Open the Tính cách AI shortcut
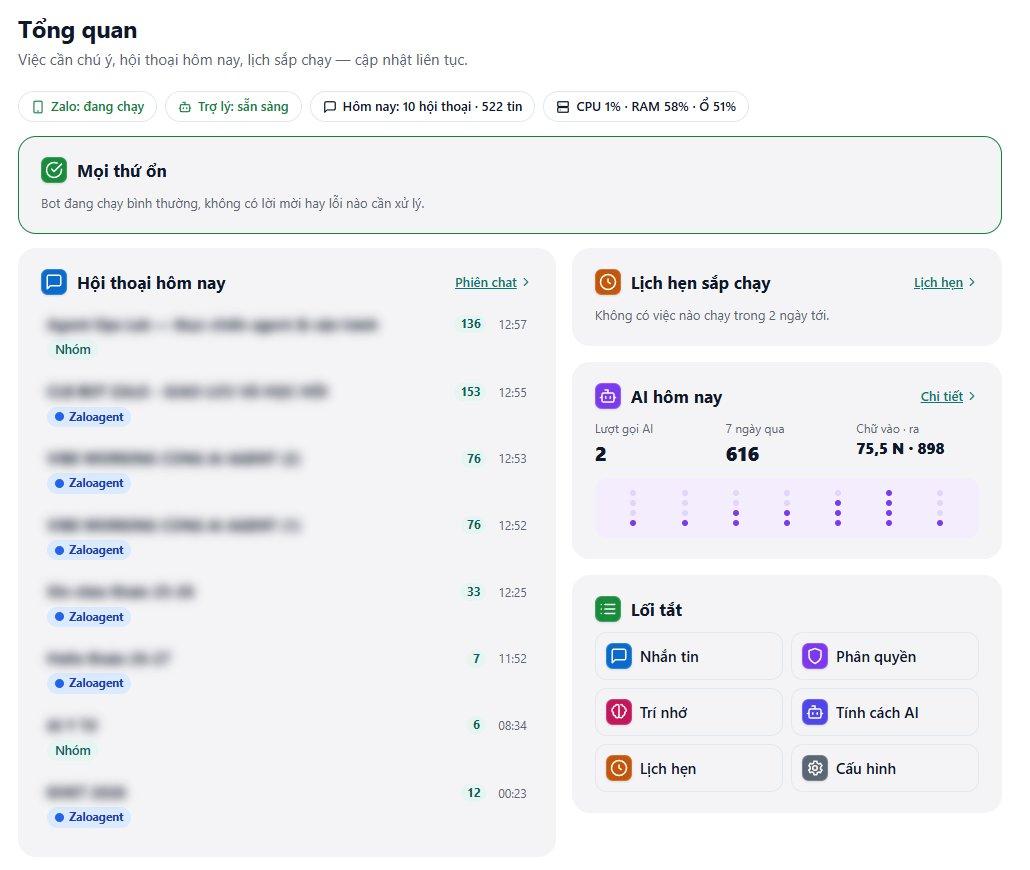 [884, 712]
